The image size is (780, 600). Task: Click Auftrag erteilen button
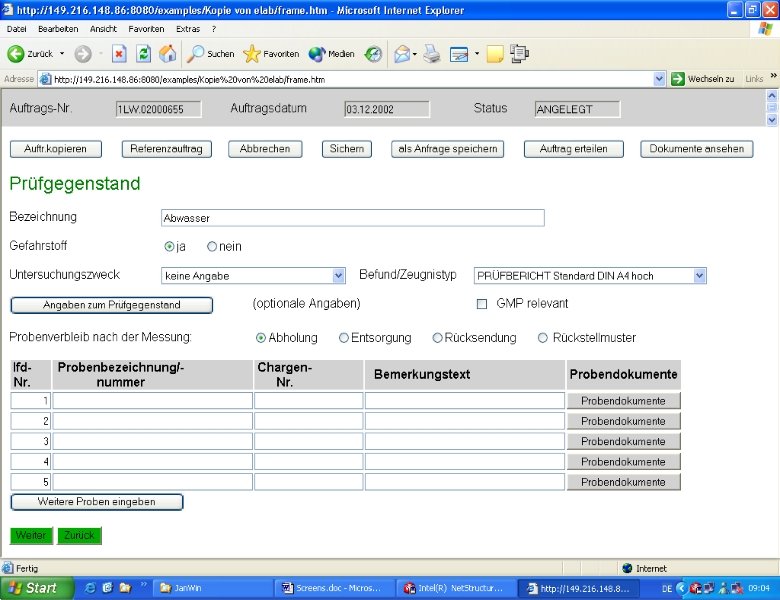(574, 149)
